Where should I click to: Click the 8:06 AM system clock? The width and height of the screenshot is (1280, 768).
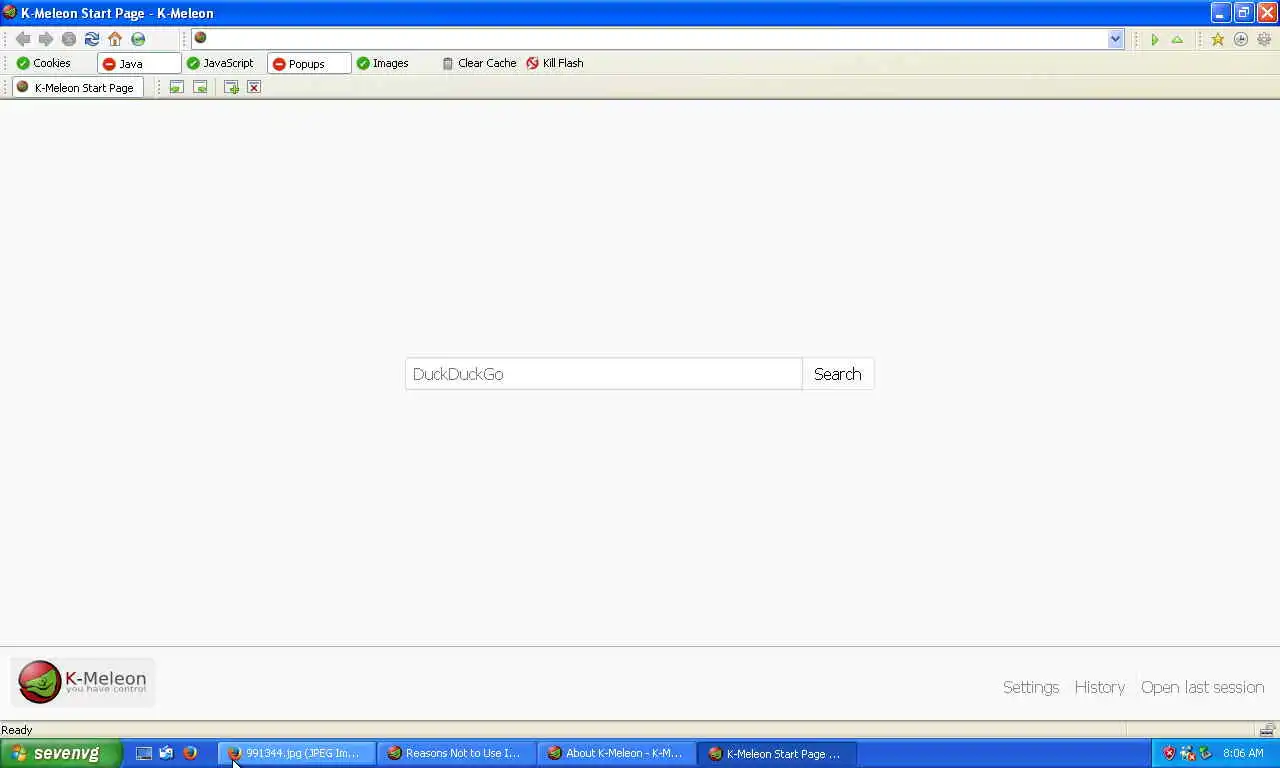[x=1243, y=753]
